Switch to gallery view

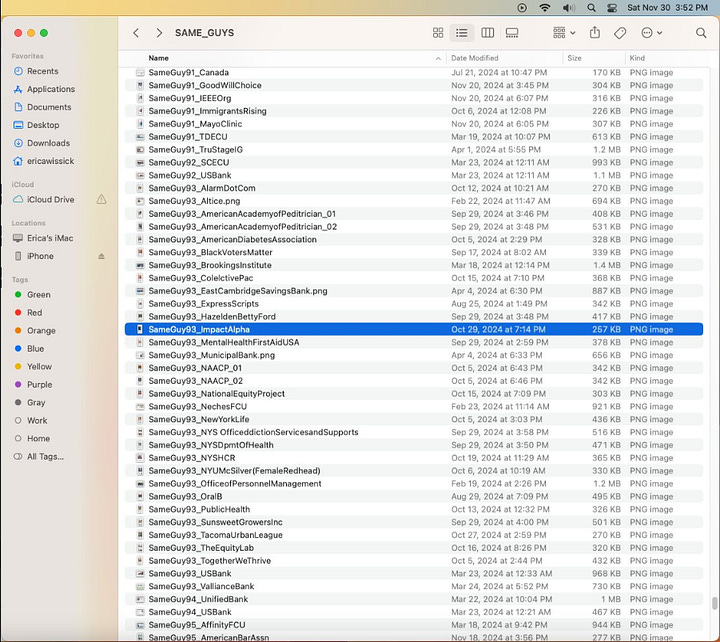(512, 33)
